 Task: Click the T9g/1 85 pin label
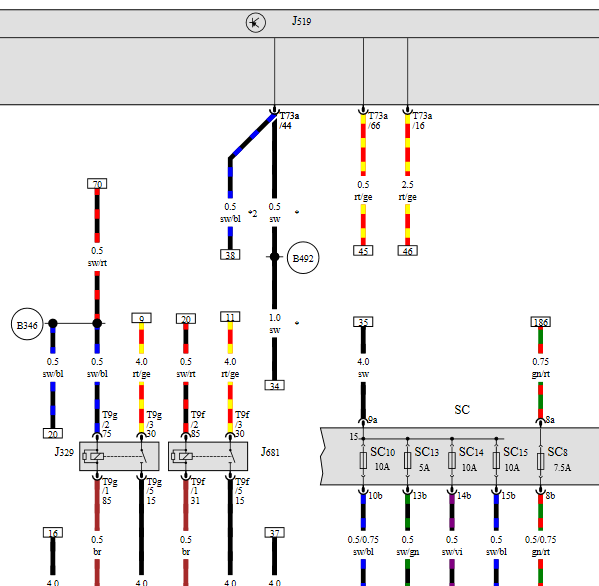pyautogui.click(x=110, y=491)
